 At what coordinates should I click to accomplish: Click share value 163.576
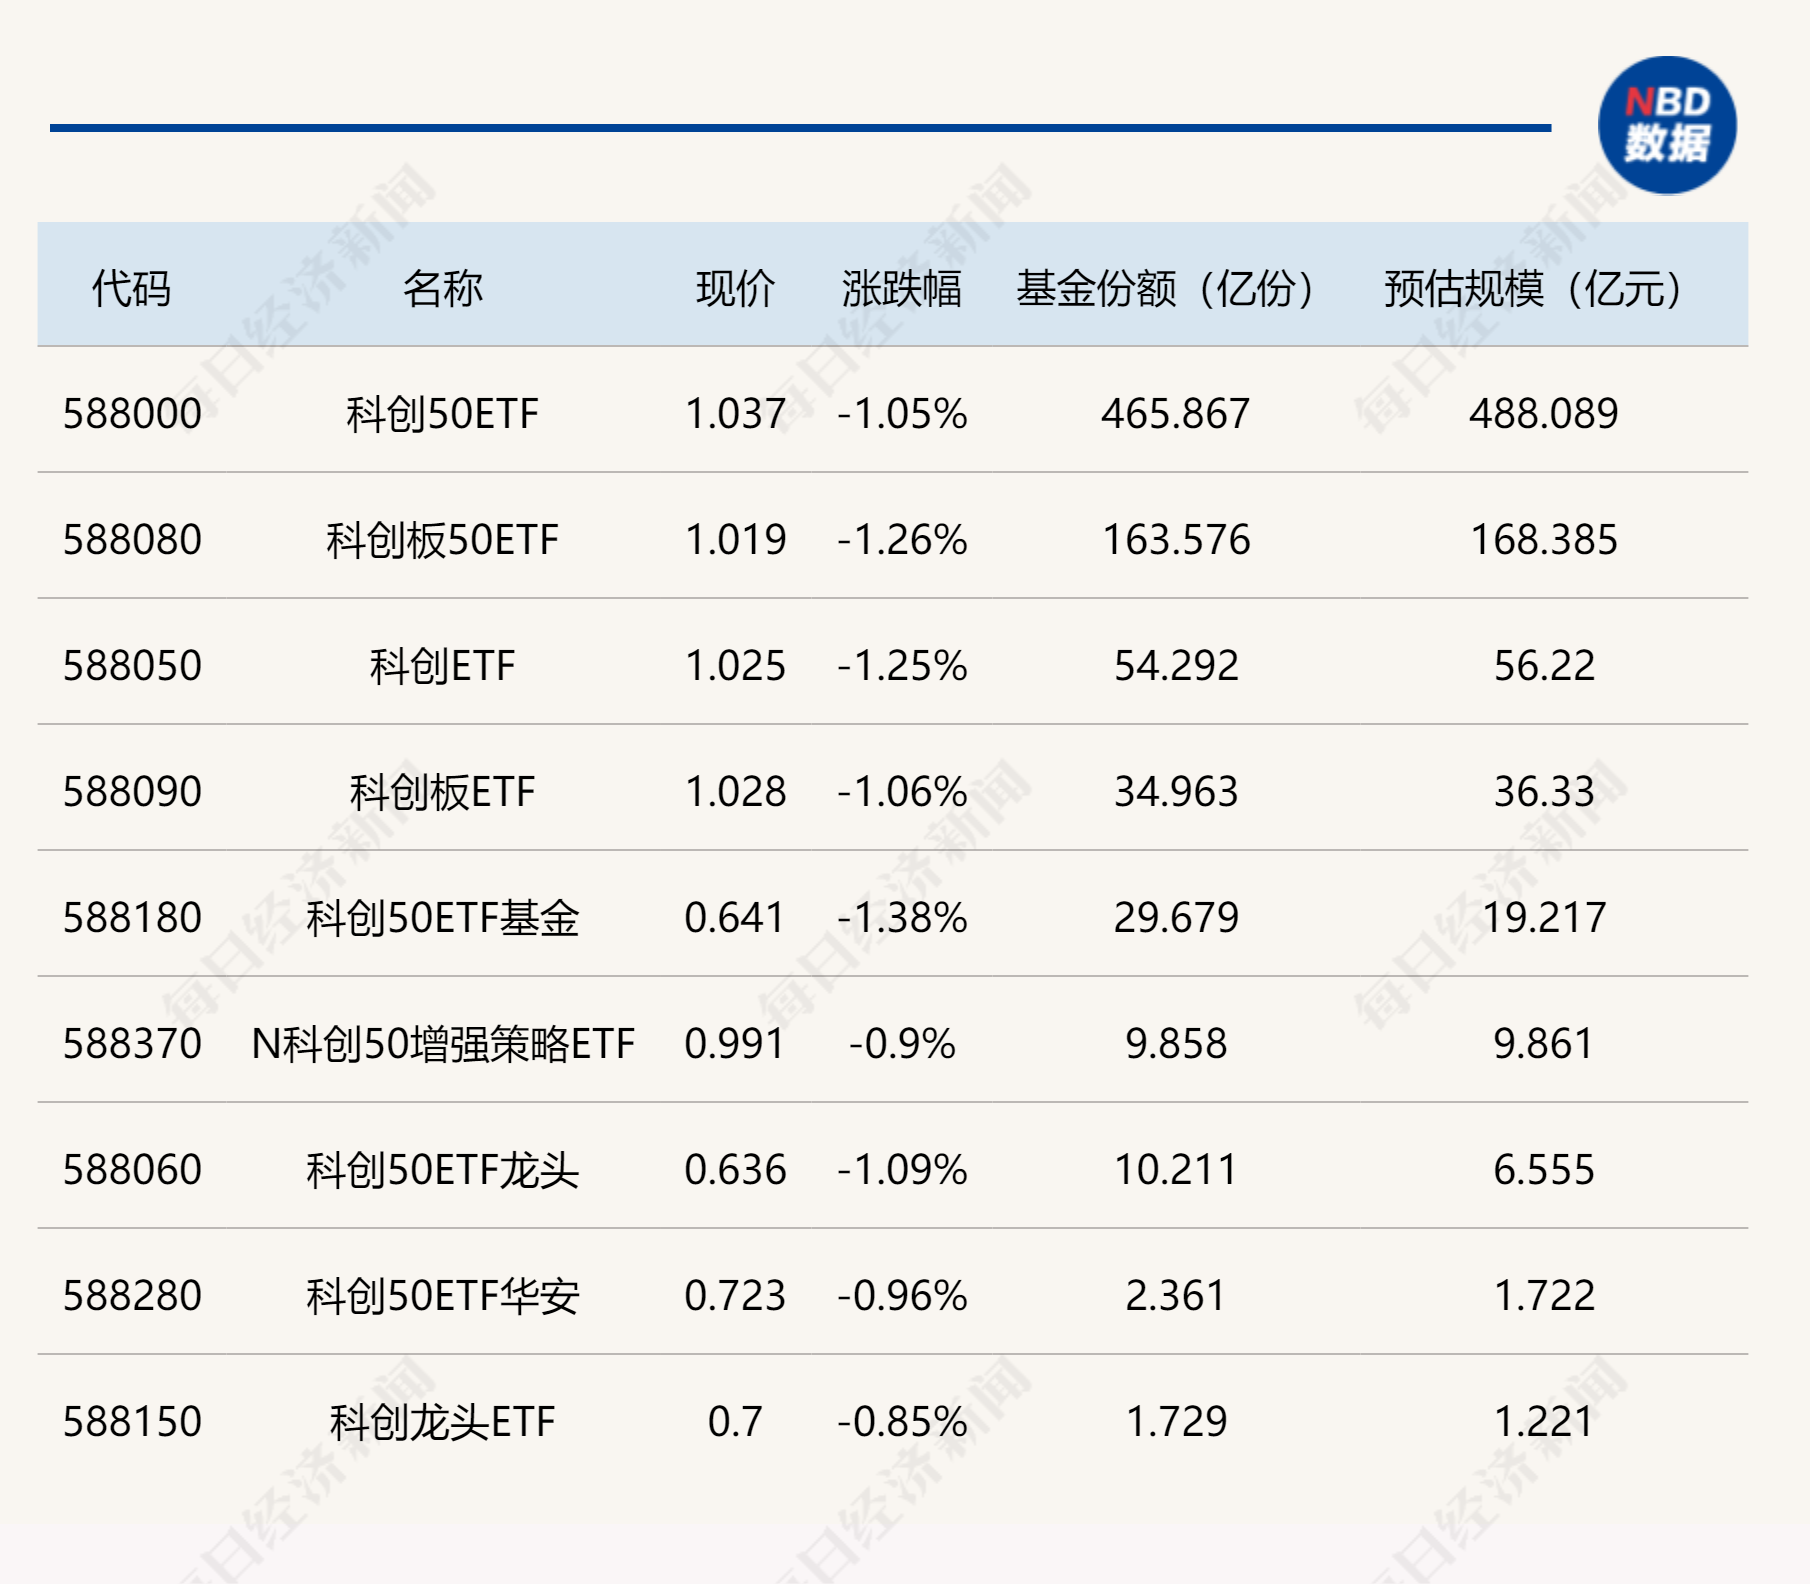point(1175,540)
